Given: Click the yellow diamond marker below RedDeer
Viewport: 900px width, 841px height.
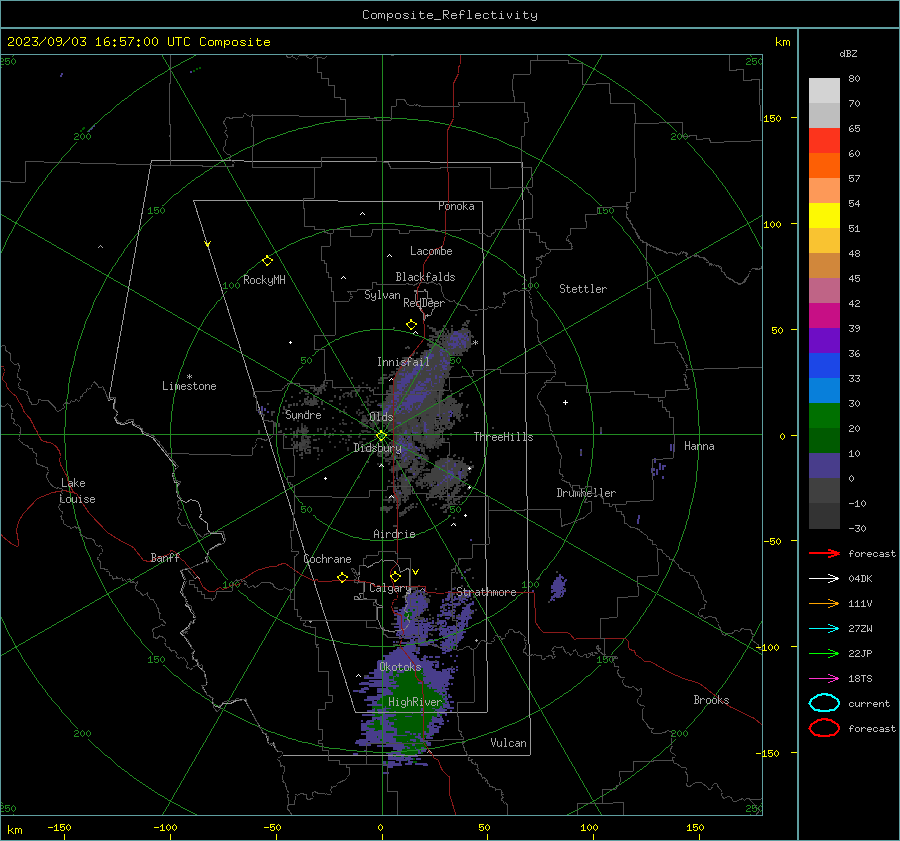Looking at the screenshot, I should click(411, 325).
